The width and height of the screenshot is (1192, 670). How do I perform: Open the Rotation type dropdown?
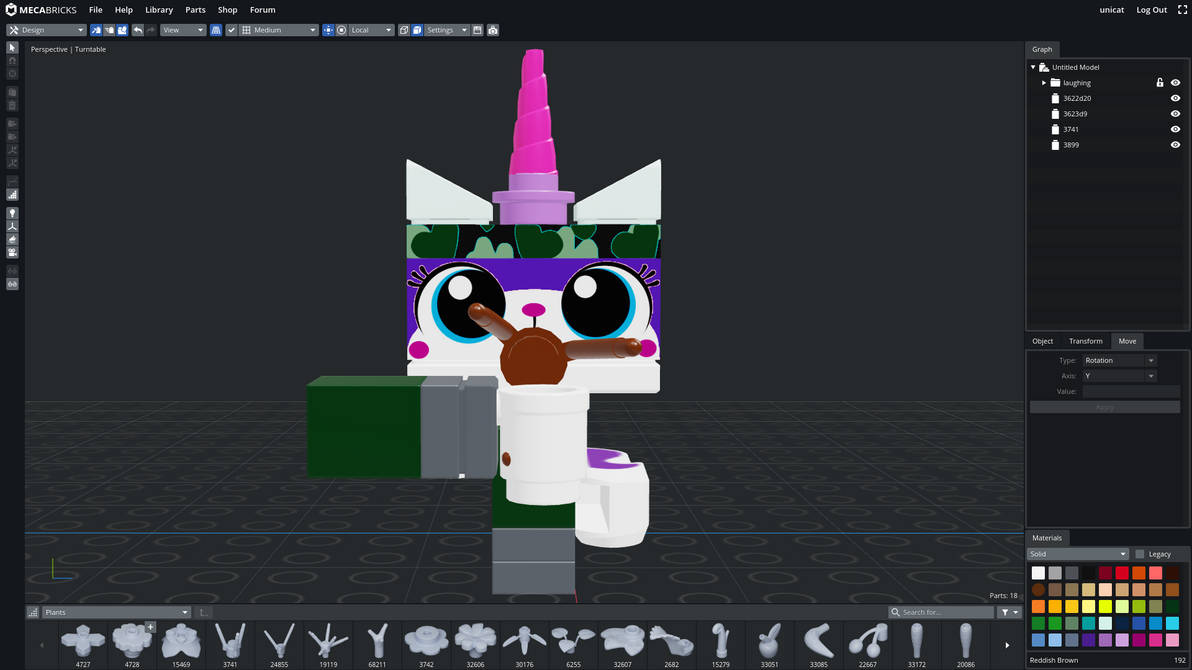tap(1119, 360)
